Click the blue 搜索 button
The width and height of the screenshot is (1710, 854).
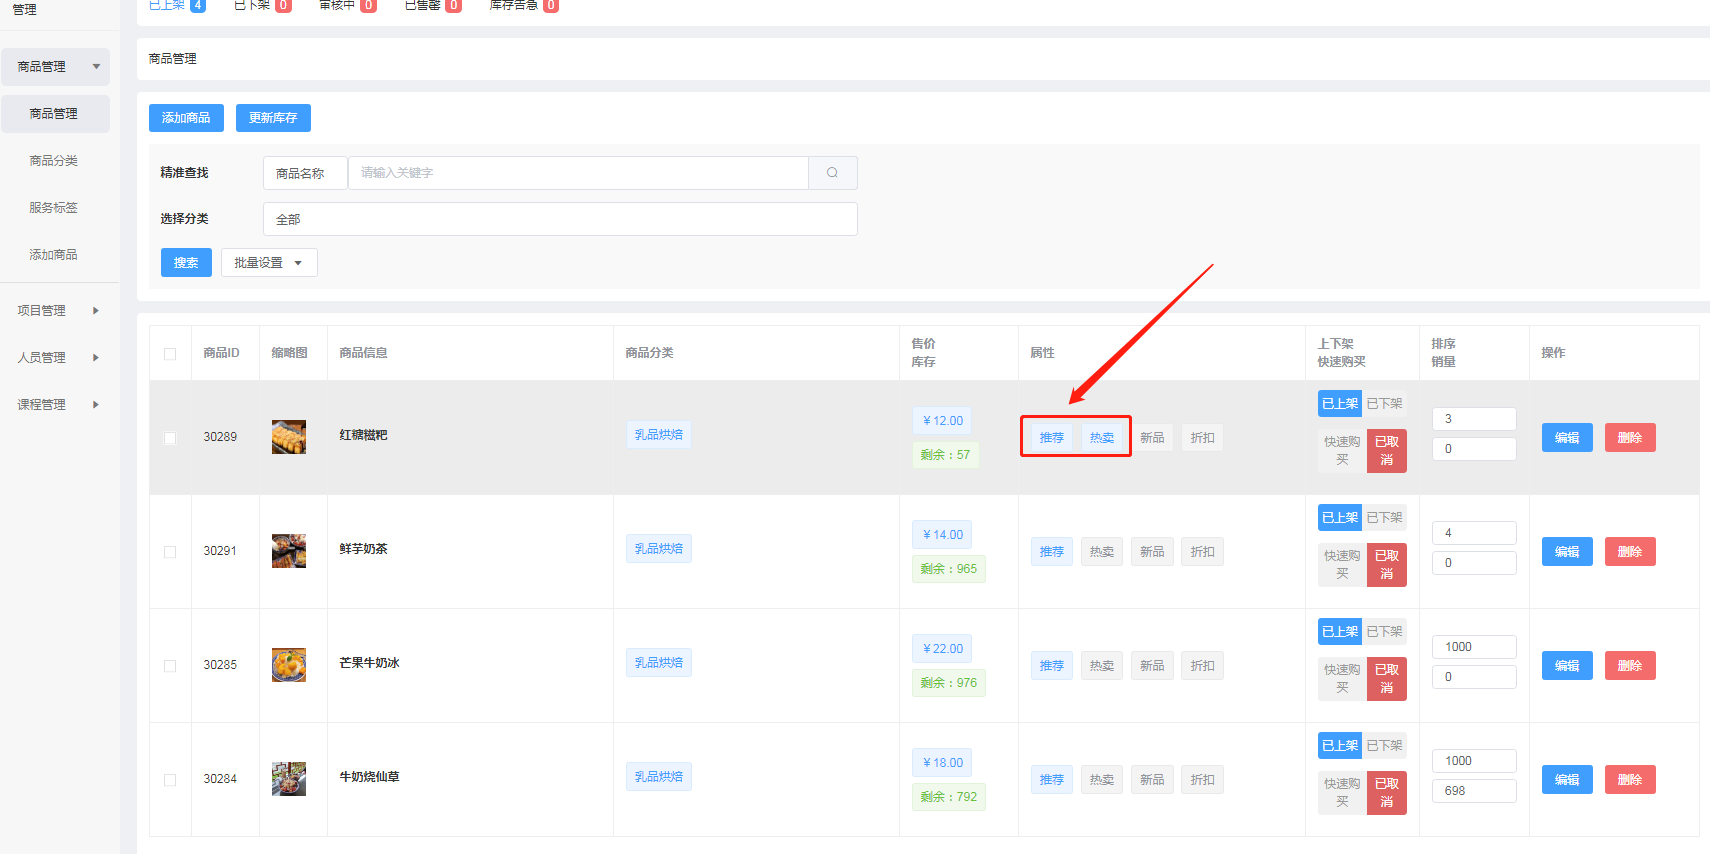(x=186, y=263)
